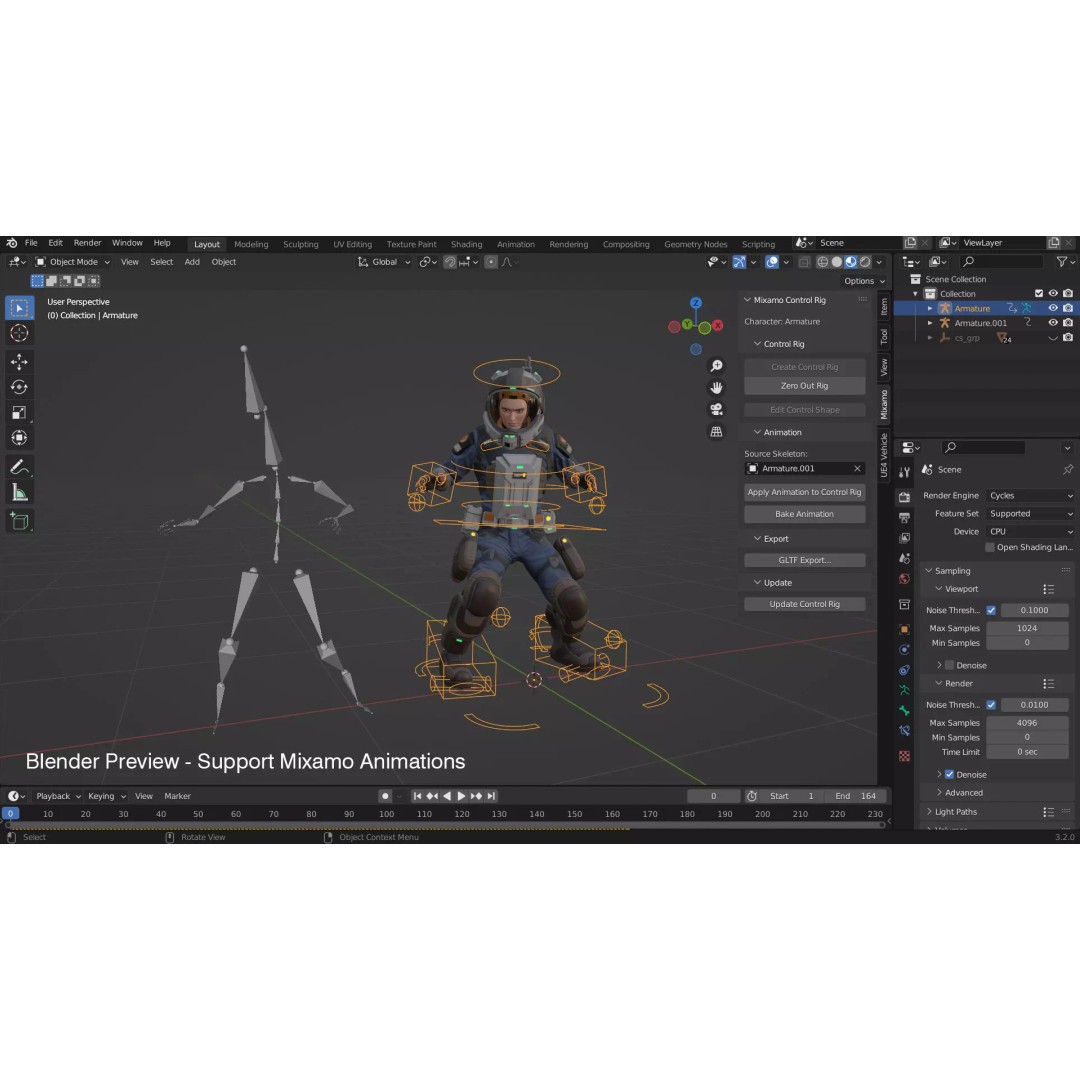Toggle the camera view icon
1080x1080 pixels.
(x=716, y=410)
